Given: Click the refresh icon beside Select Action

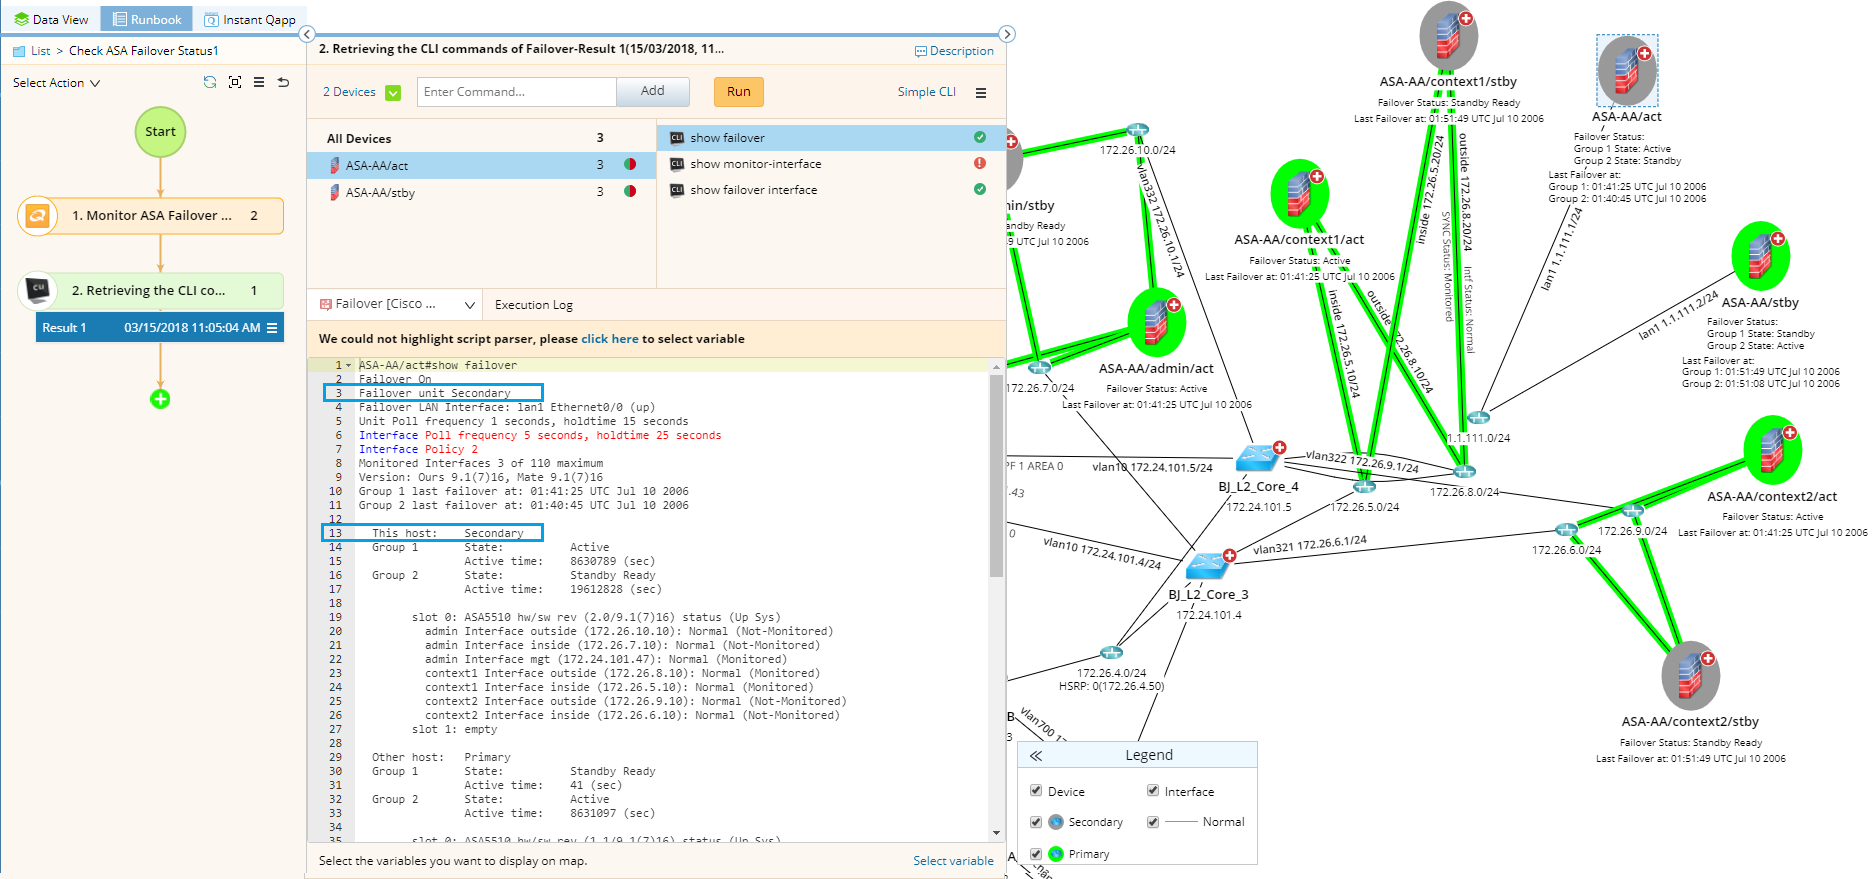Looking at the screenshot, I should point(209,82).
